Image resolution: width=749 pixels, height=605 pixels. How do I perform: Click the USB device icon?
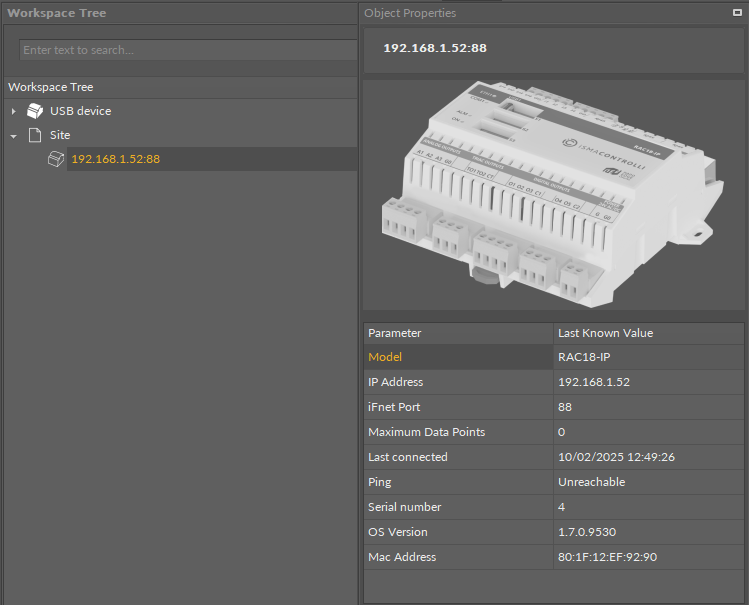point(34,111)
